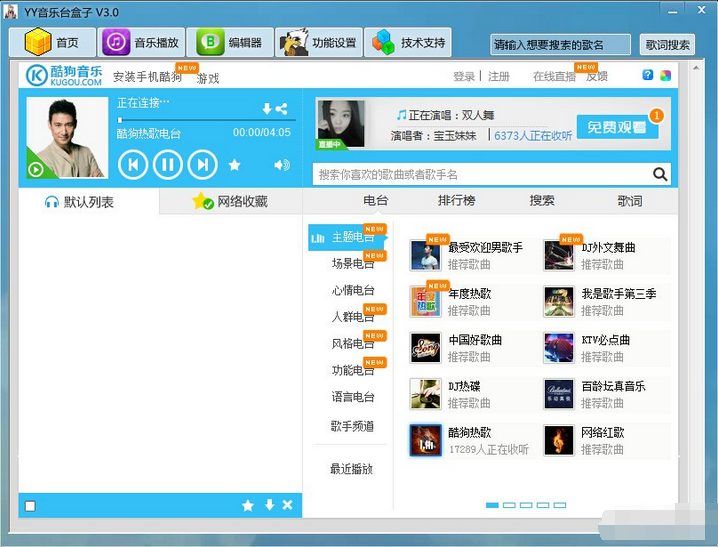Pause the current song
This screenshot has width=718, height=547.
click(167, 164)
